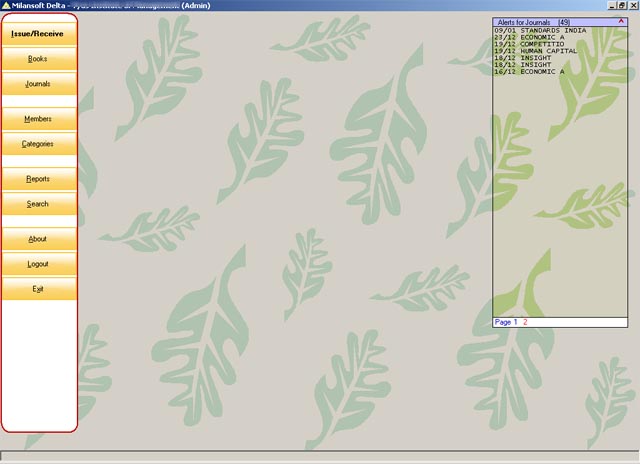The image size is (640, 464).
Task: Select the 23/12 ECONOMIC A alert
Action: (x=529, y=38)
